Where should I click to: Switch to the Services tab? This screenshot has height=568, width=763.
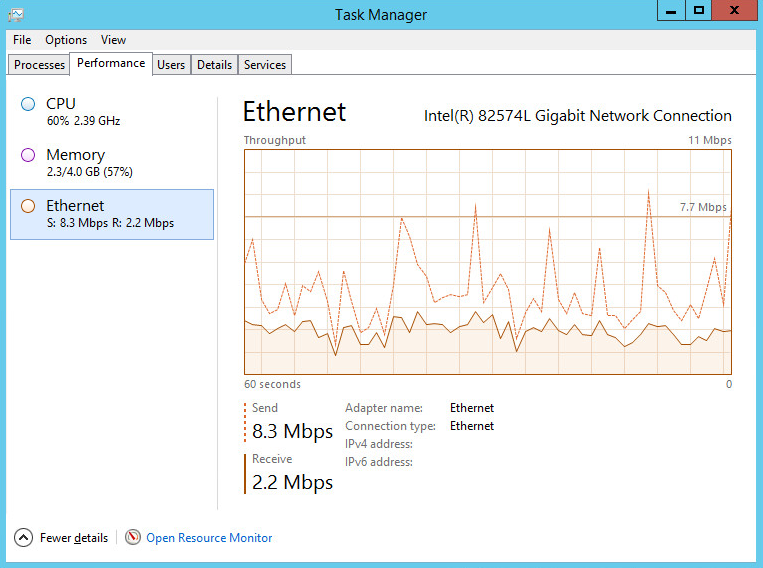point(265,65)
